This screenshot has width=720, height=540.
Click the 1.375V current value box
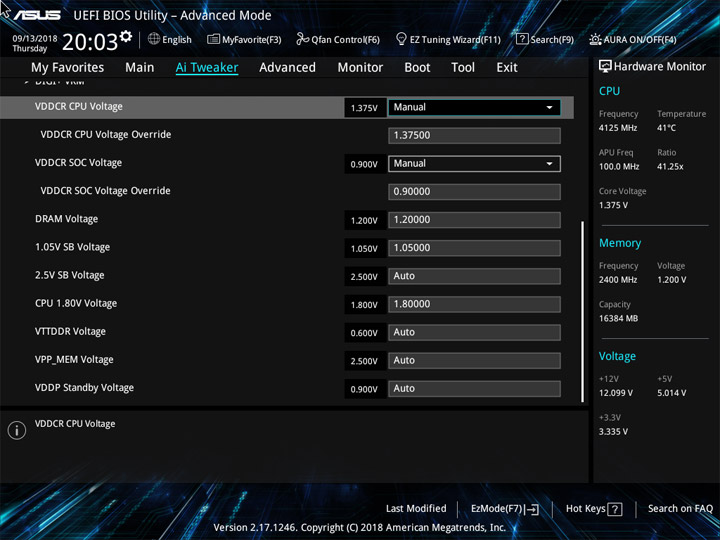pos(365,108)
